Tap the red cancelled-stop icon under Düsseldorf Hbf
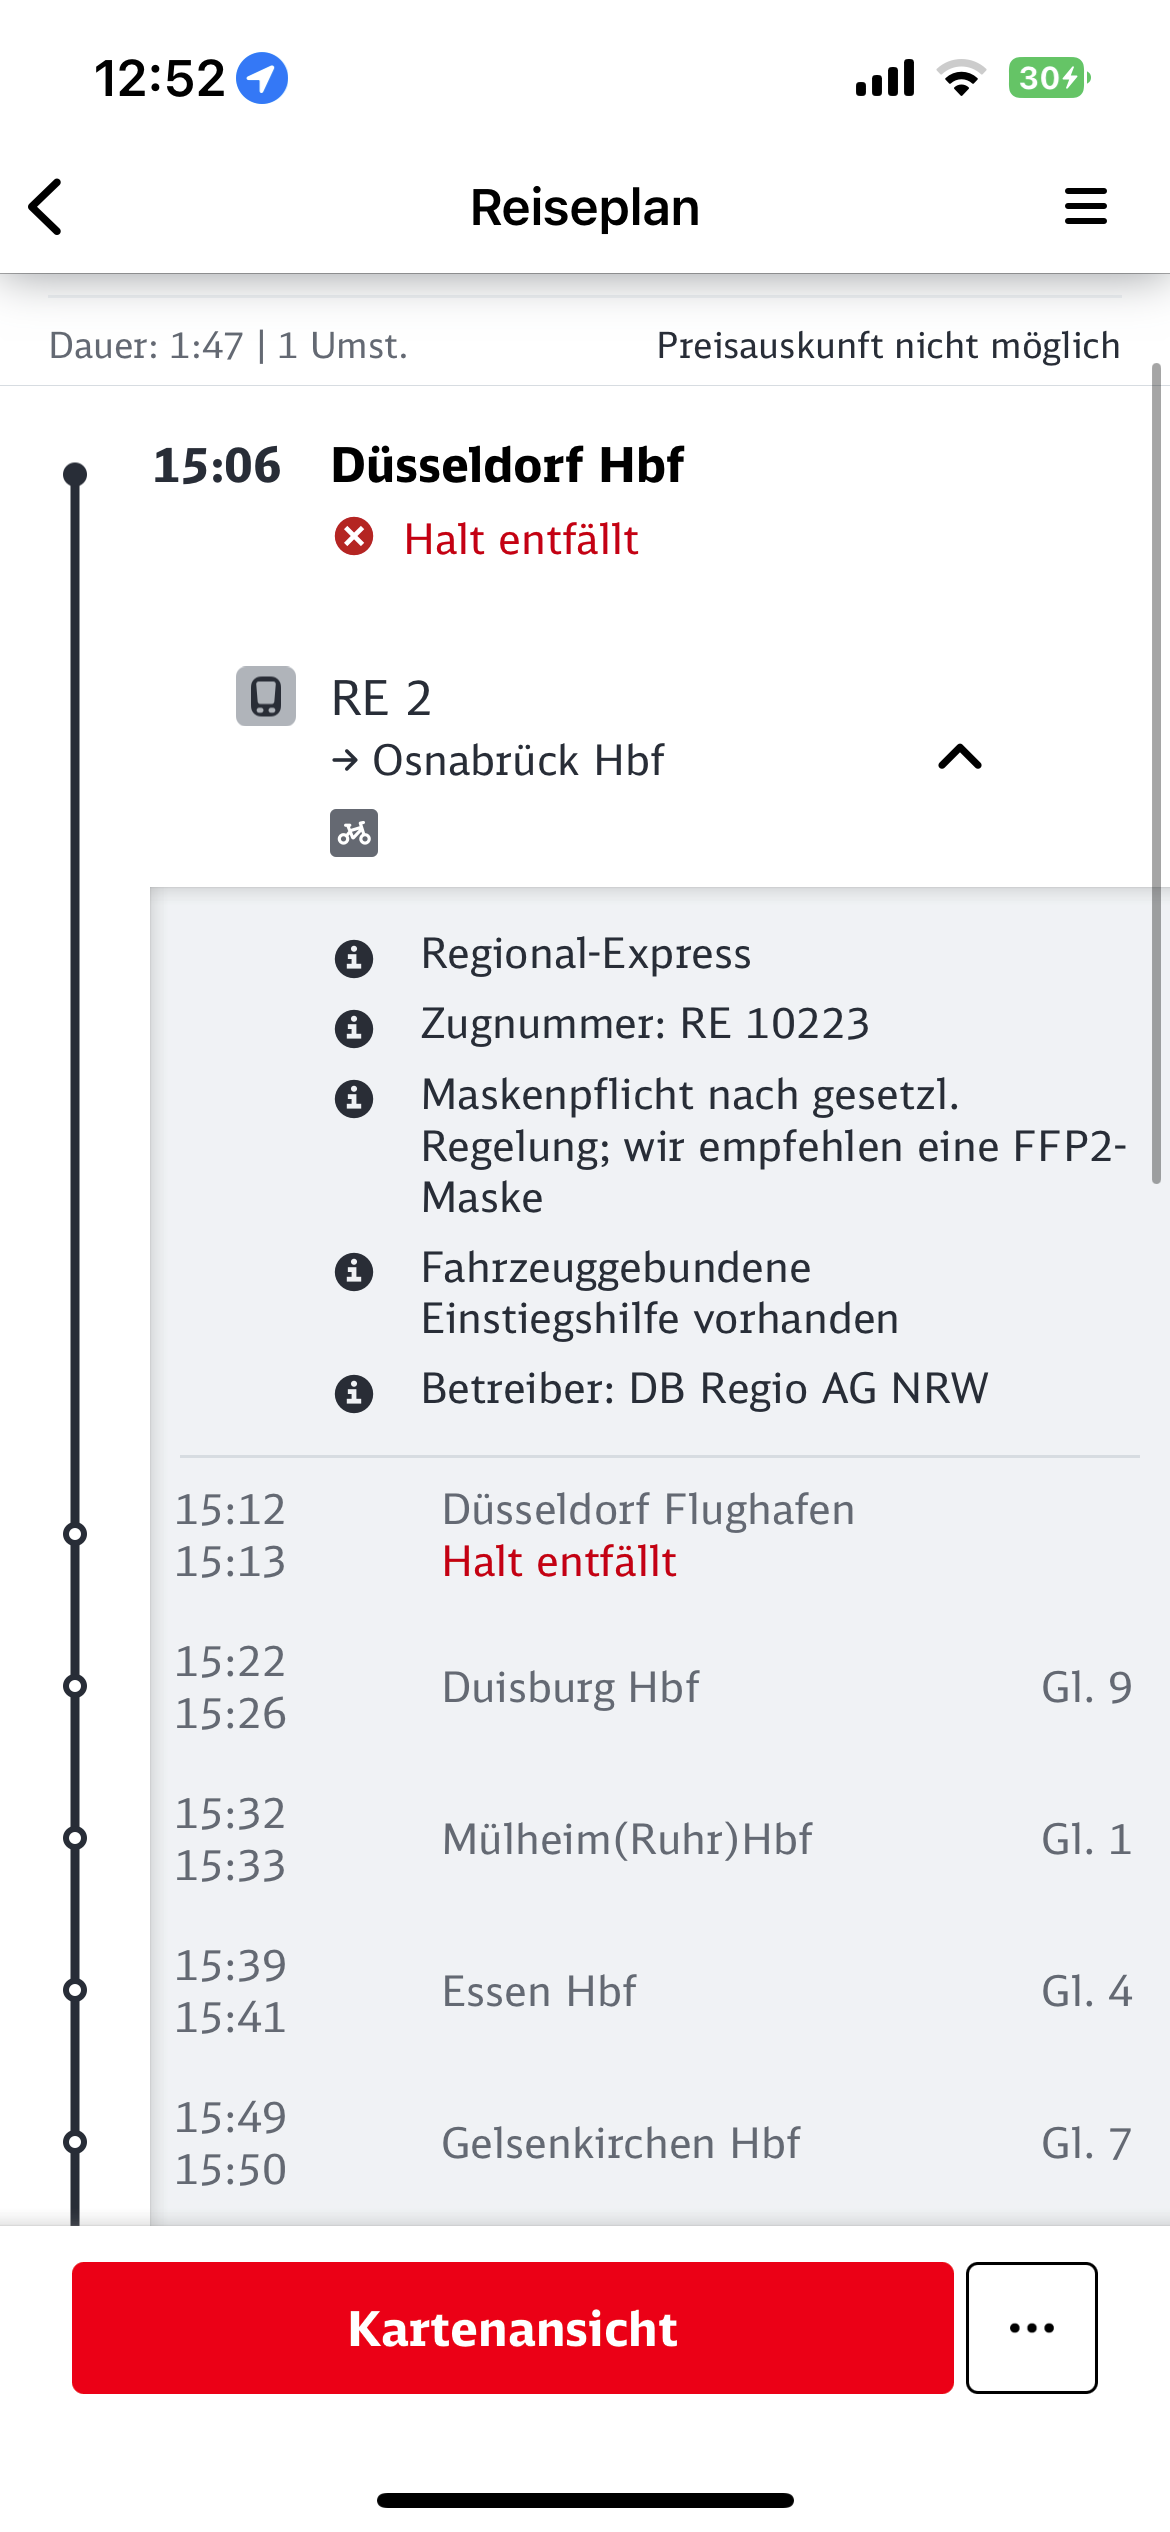This screenshot has height=2532, width=1170. (x=354, y=537)
